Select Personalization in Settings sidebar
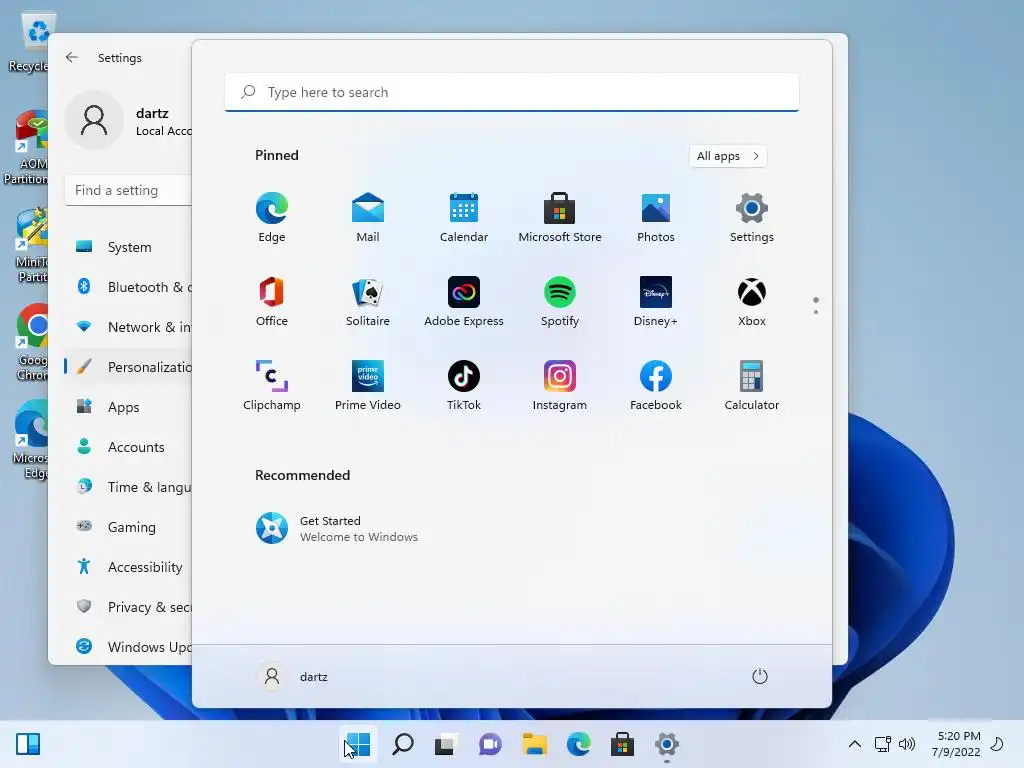The height and width of the screenshot is (768, 1024). tap(129, 367)
